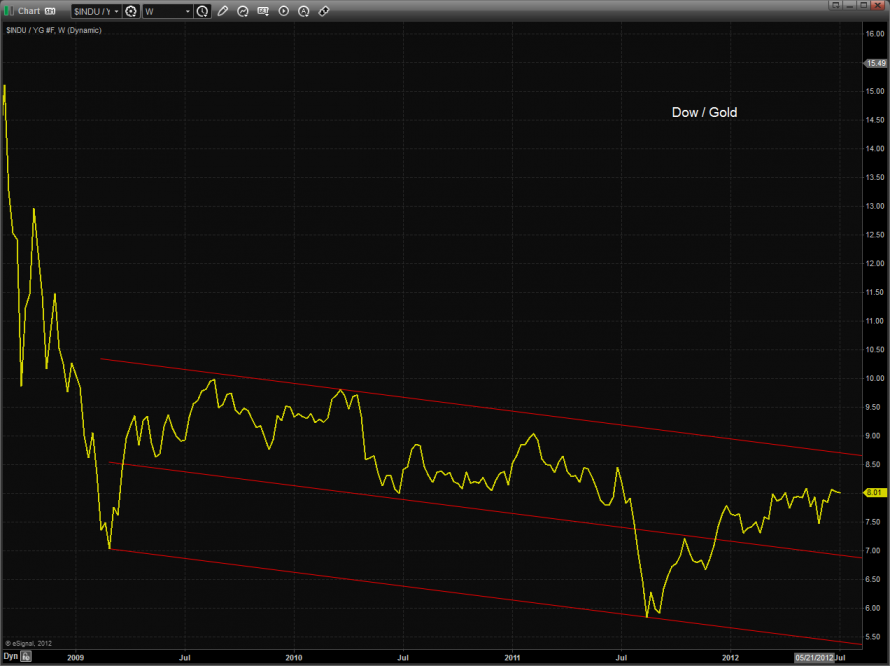This screenshot has width=890, height=666.
Task: Open the studies indicator icon
Action: point(242,11)
